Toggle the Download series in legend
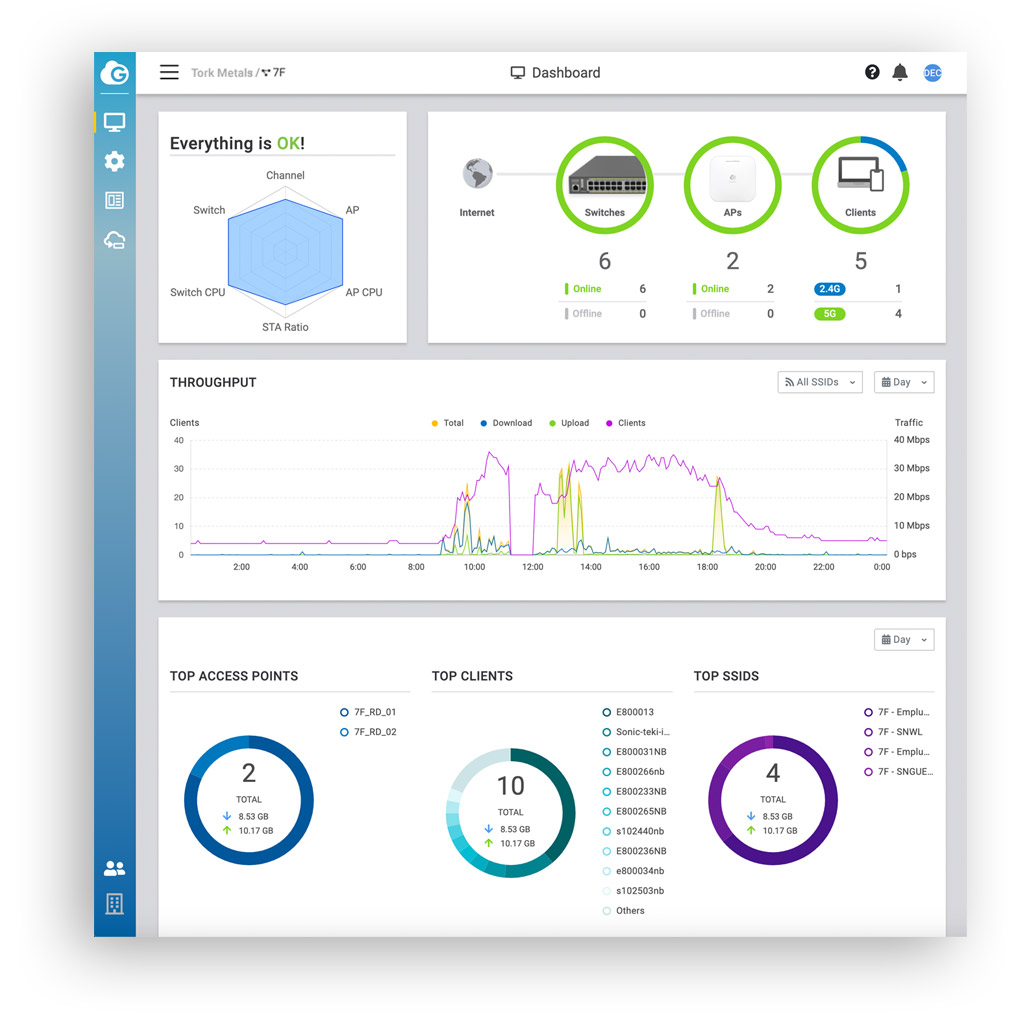Image resolution: width=1026 pixels, height=1026 pixels. [506, 423]
